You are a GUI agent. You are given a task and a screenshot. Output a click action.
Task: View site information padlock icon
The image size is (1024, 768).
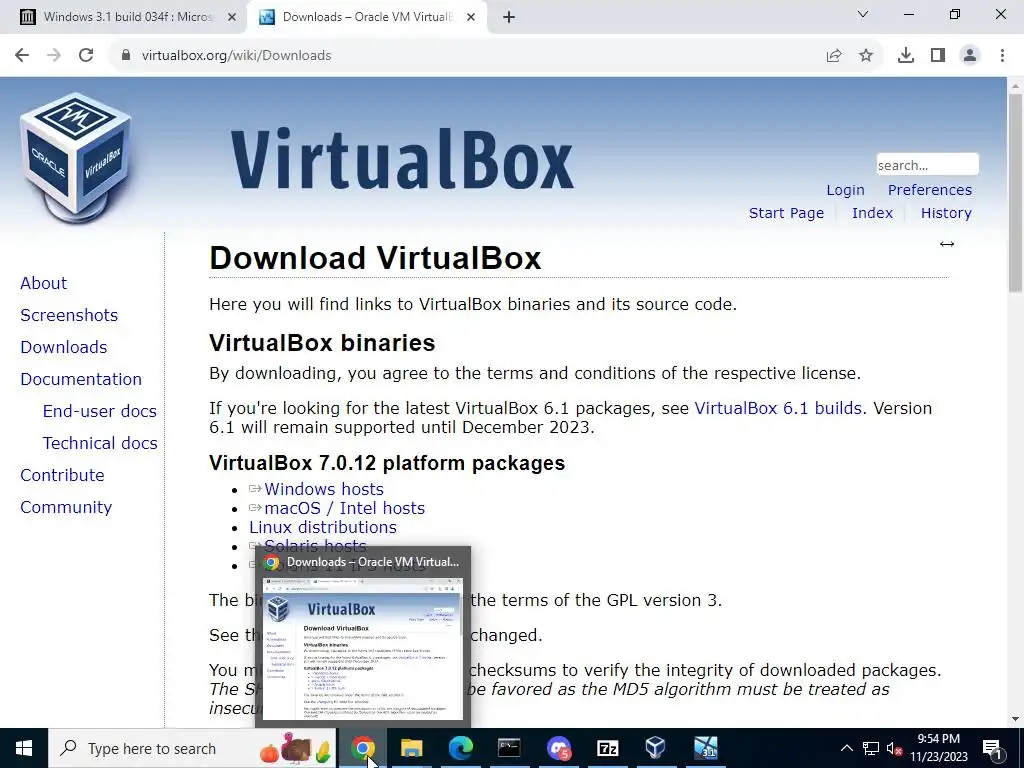(x=125, y=56)
